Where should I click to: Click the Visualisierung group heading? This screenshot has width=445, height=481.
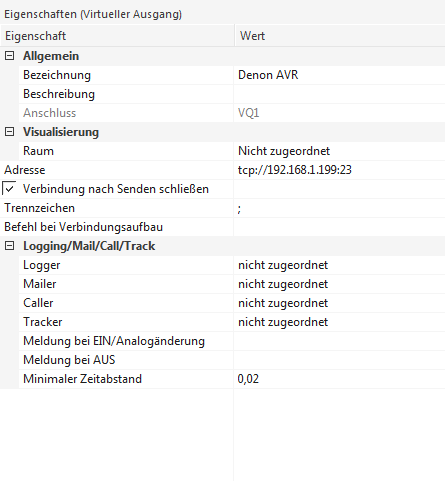pos(61,132)
